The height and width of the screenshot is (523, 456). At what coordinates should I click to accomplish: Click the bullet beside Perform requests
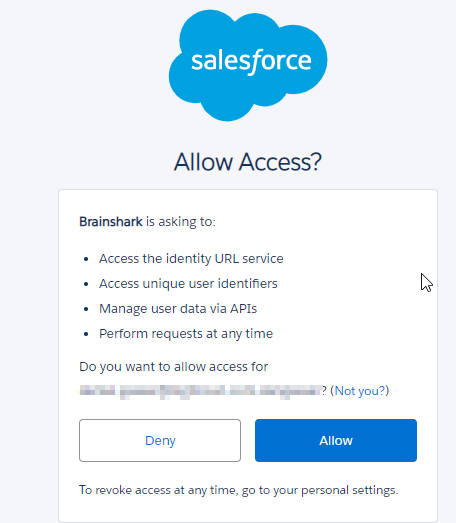point(86,334)
